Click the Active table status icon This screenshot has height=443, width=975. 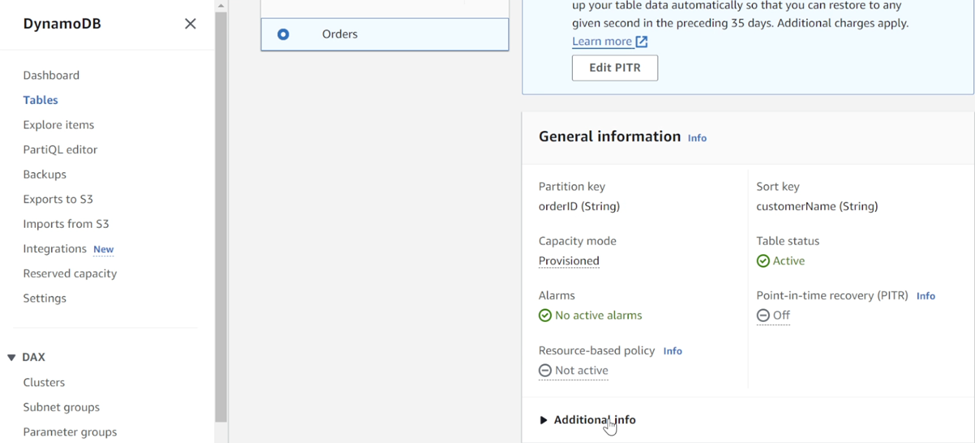(763, 261)
